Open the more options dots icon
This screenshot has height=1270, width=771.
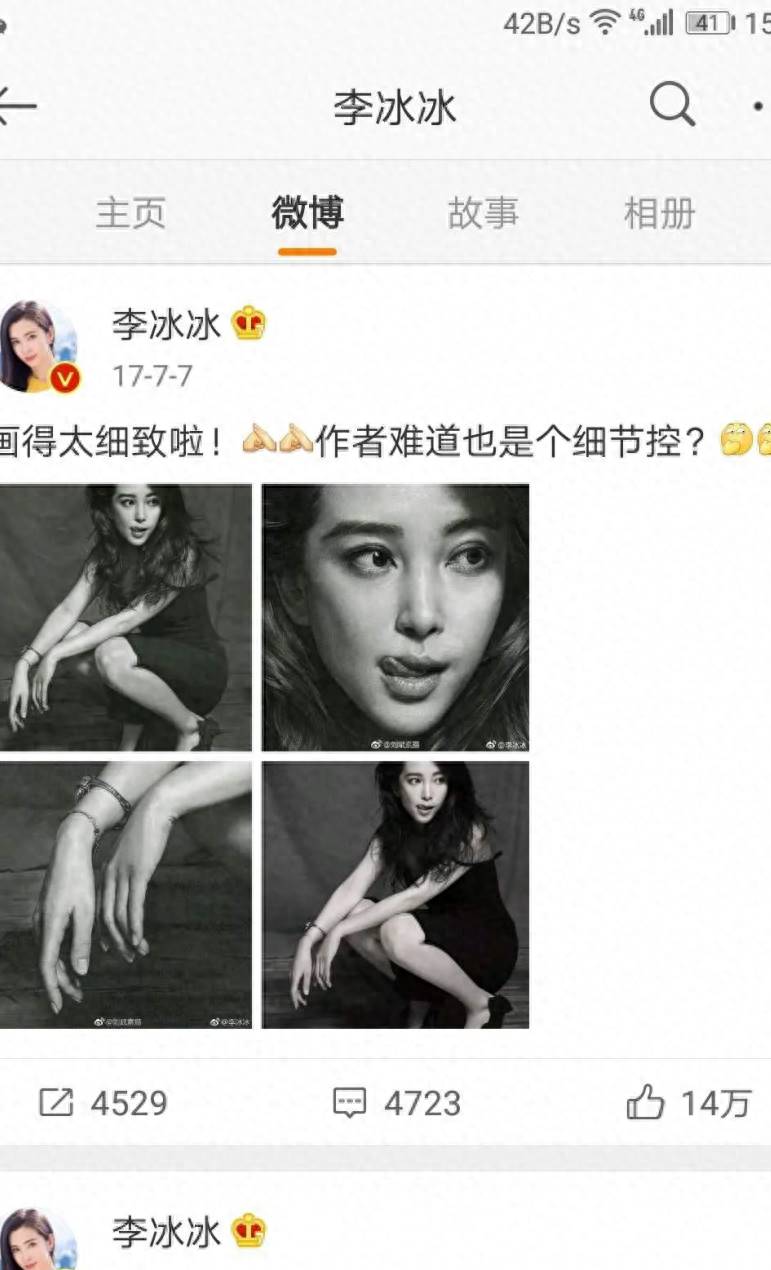pos(761,104)
